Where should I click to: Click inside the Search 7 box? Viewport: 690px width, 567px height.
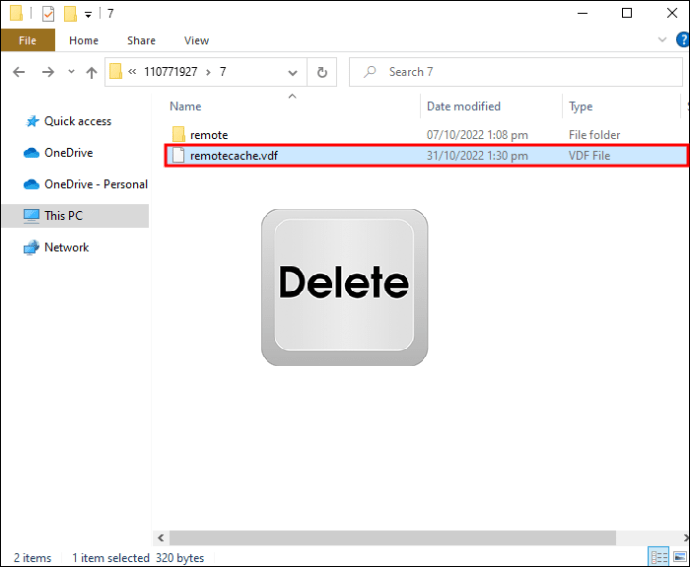click(516, 72)
